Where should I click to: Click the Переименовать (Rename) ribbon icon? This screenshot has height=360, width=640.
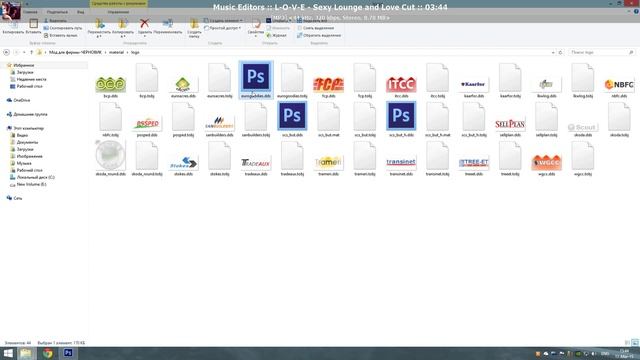168,27
